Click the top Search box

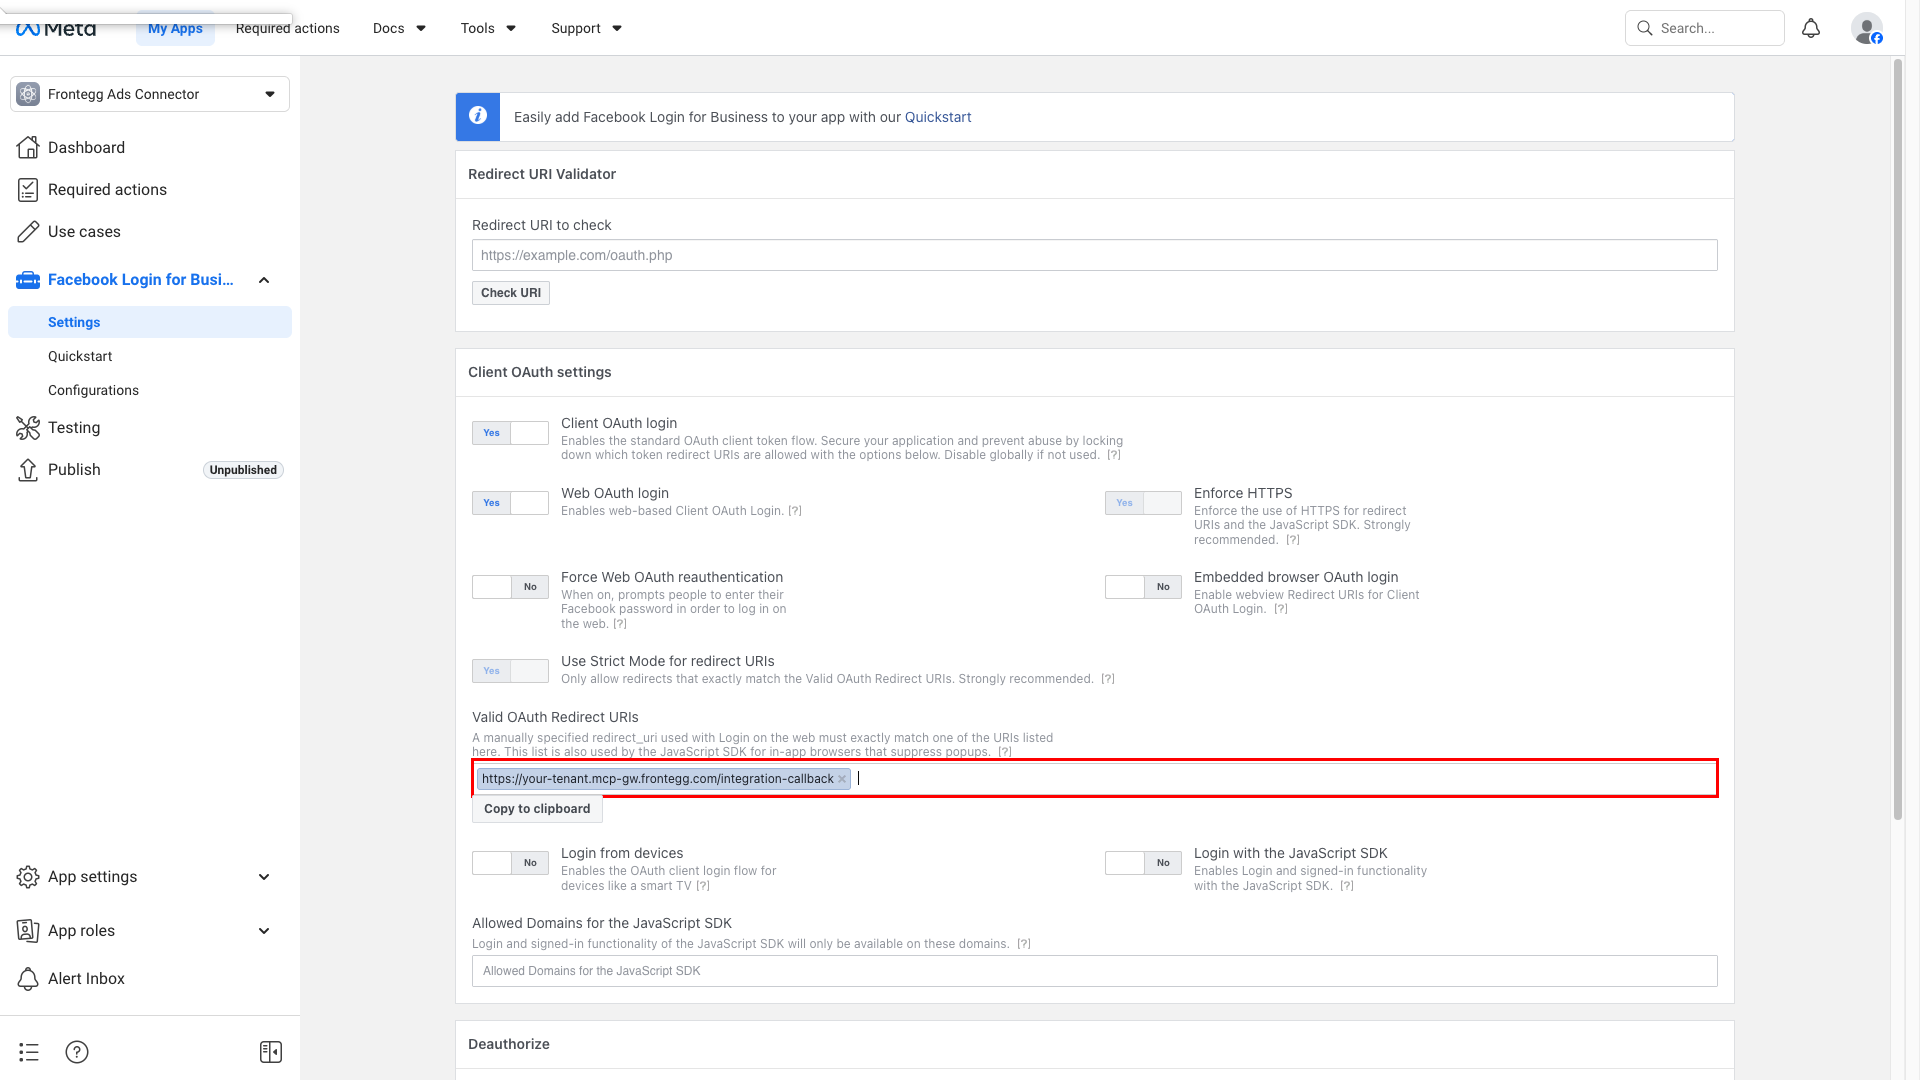tap(1705, 28)
